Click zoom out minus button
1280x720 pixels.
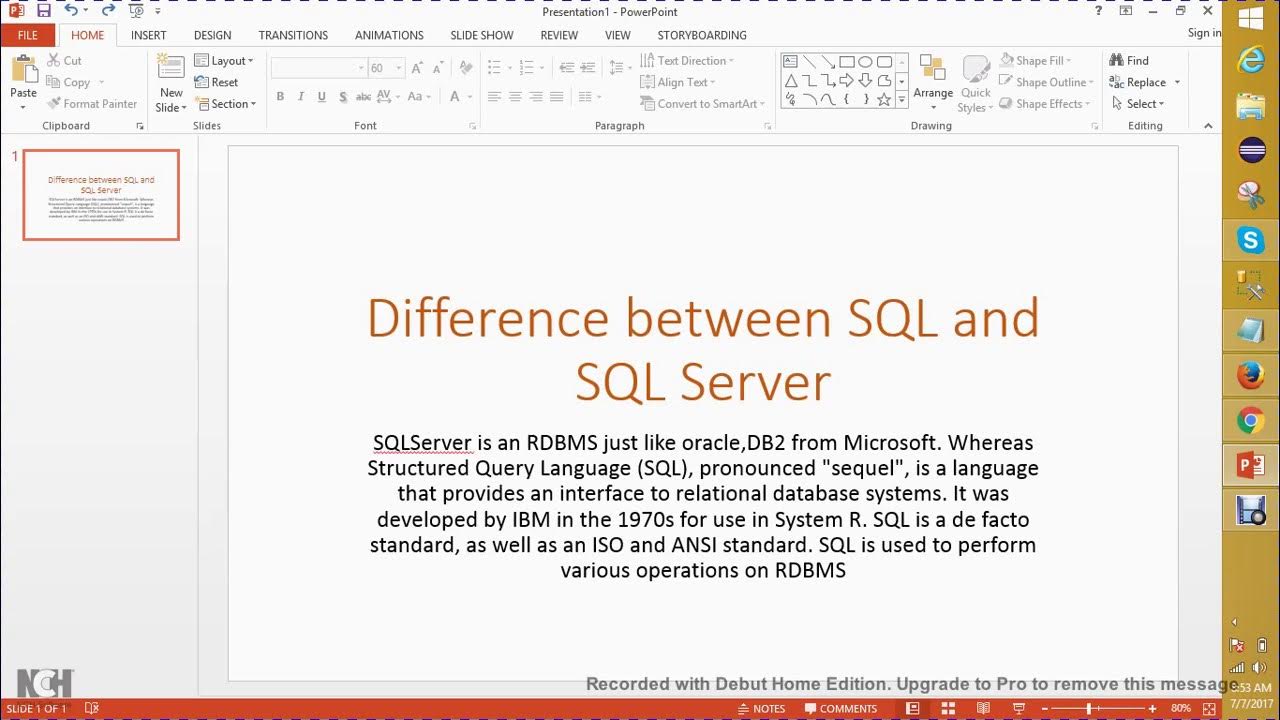point(1046,709)
